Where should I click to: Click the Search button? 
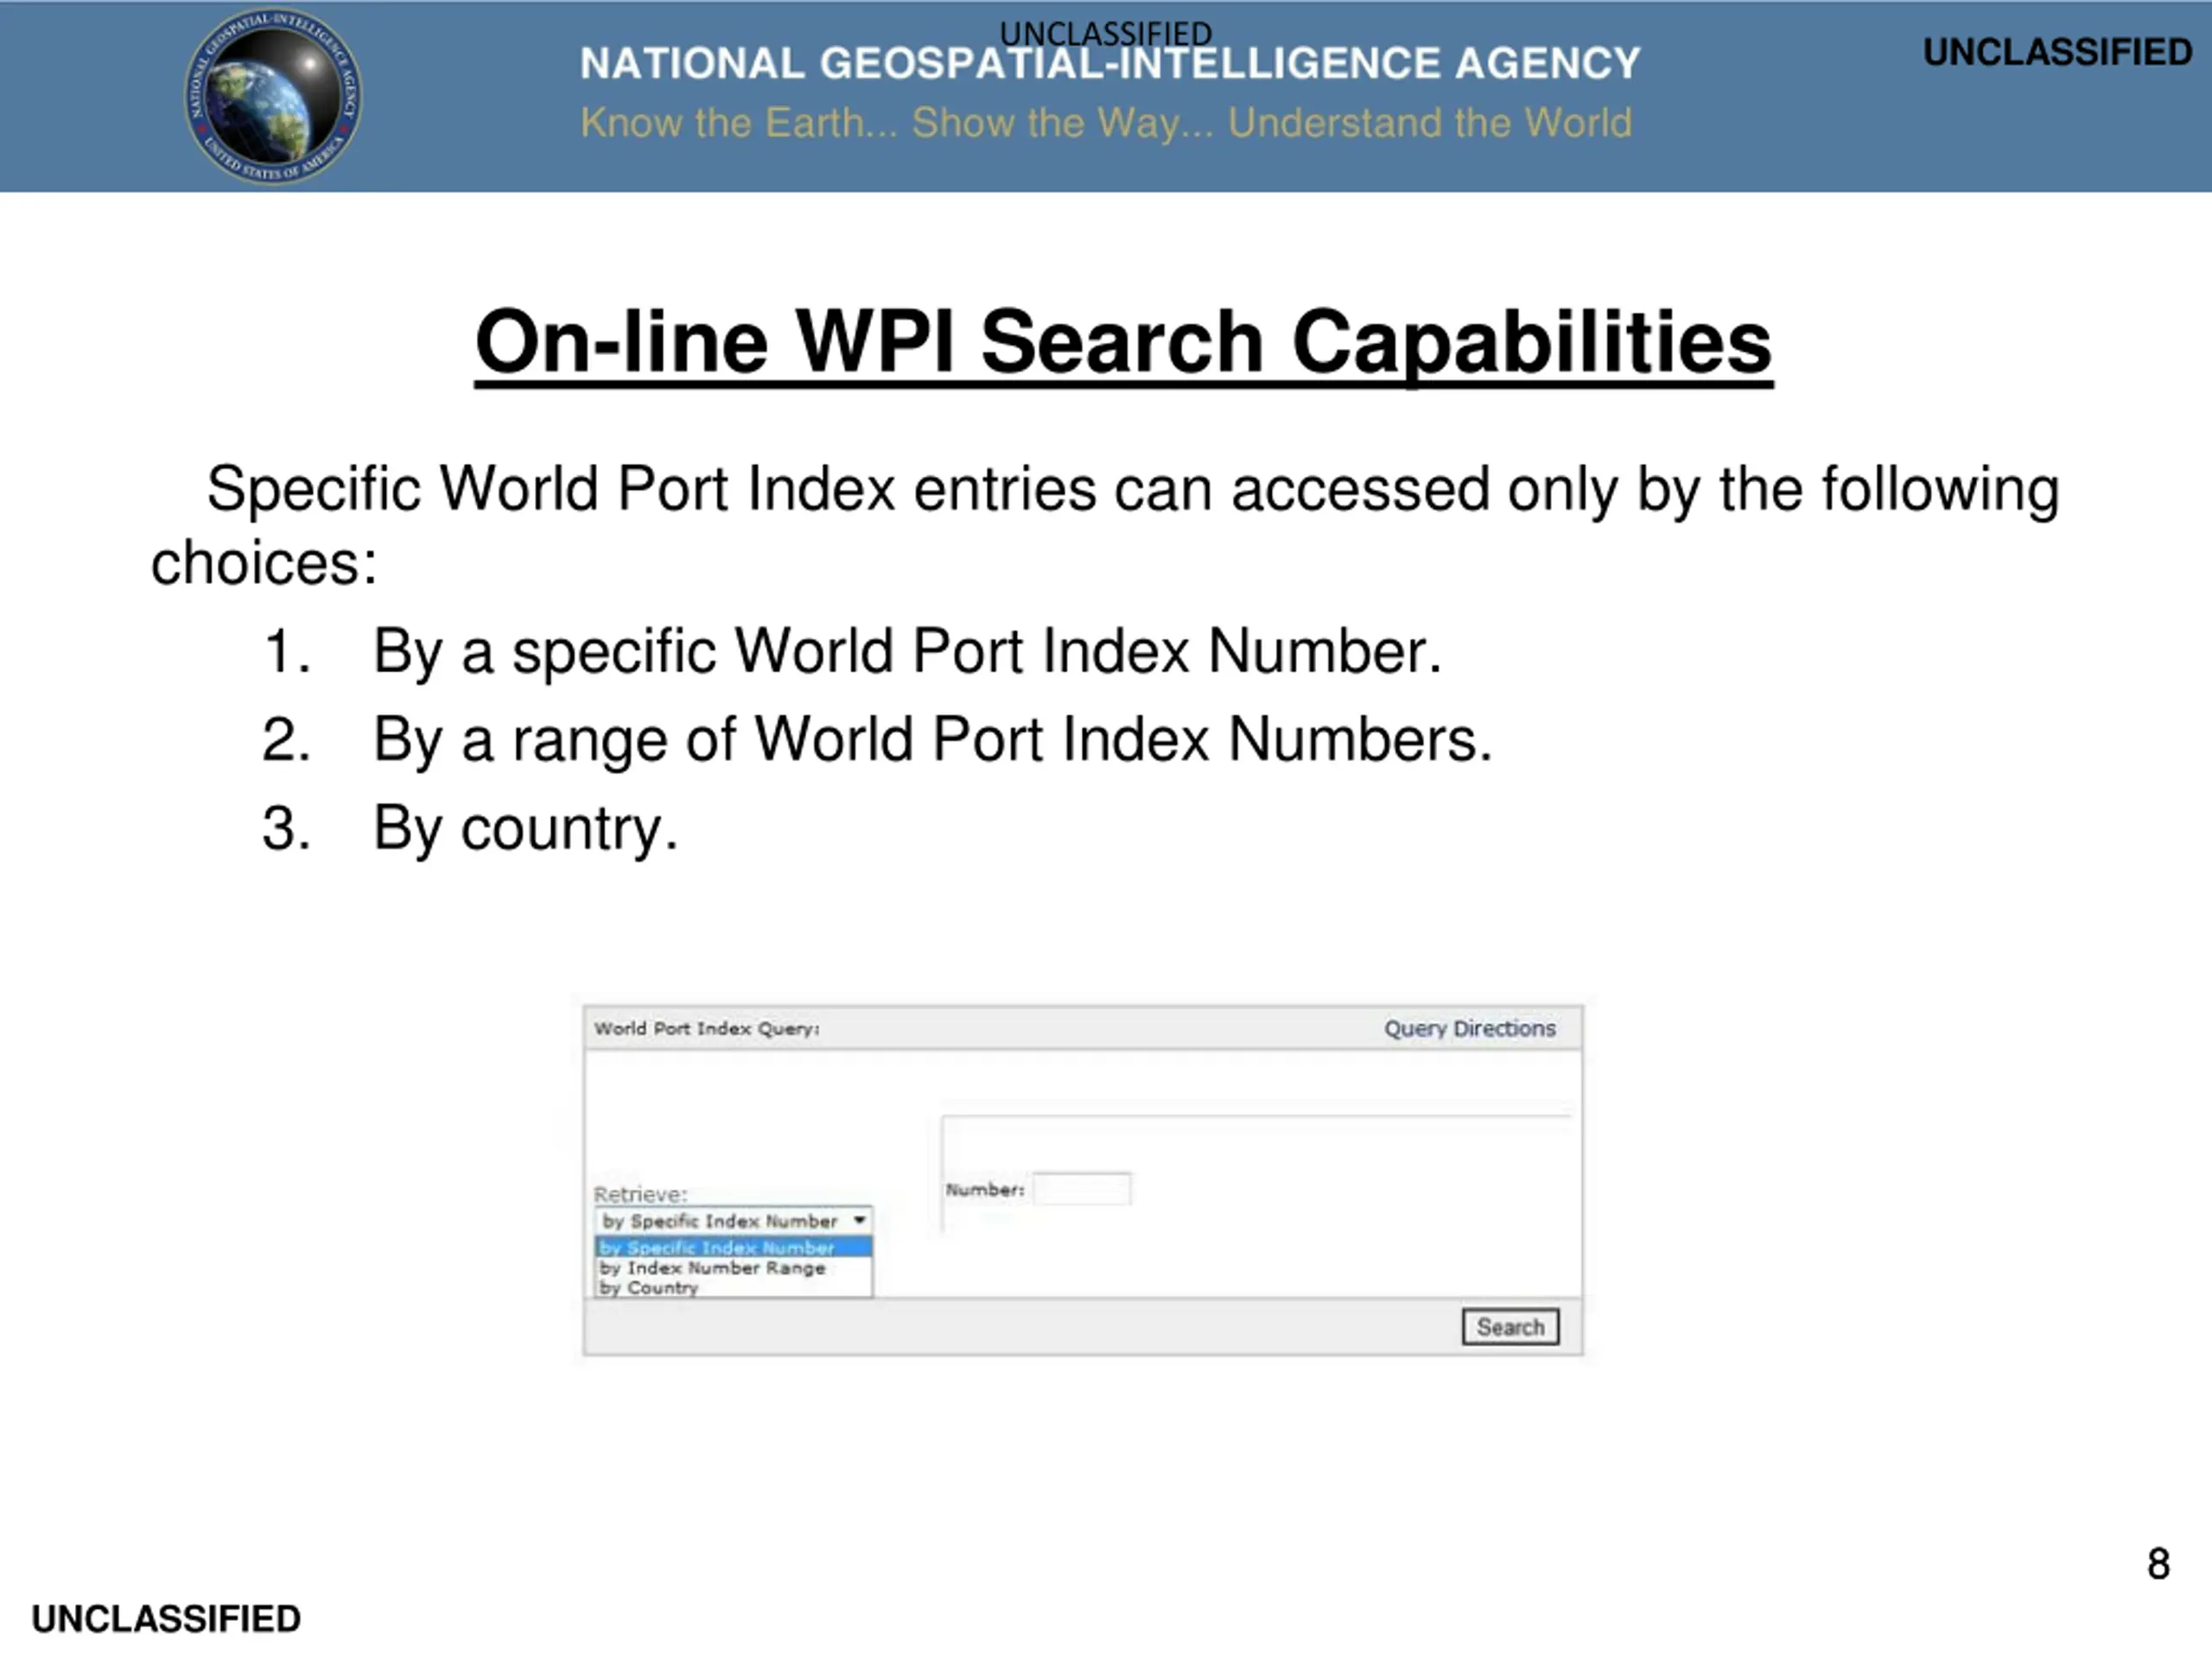tap(1510, 1327)
